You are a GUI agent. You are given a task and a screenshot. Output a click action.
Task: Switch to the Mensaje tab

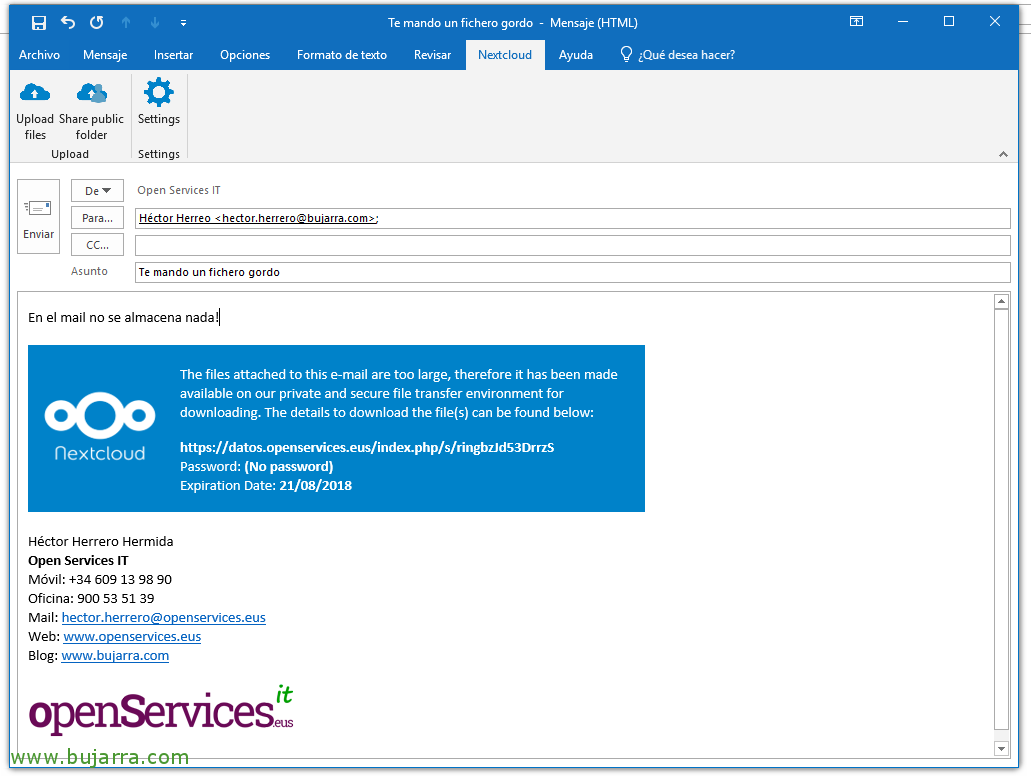pos(105,55)
